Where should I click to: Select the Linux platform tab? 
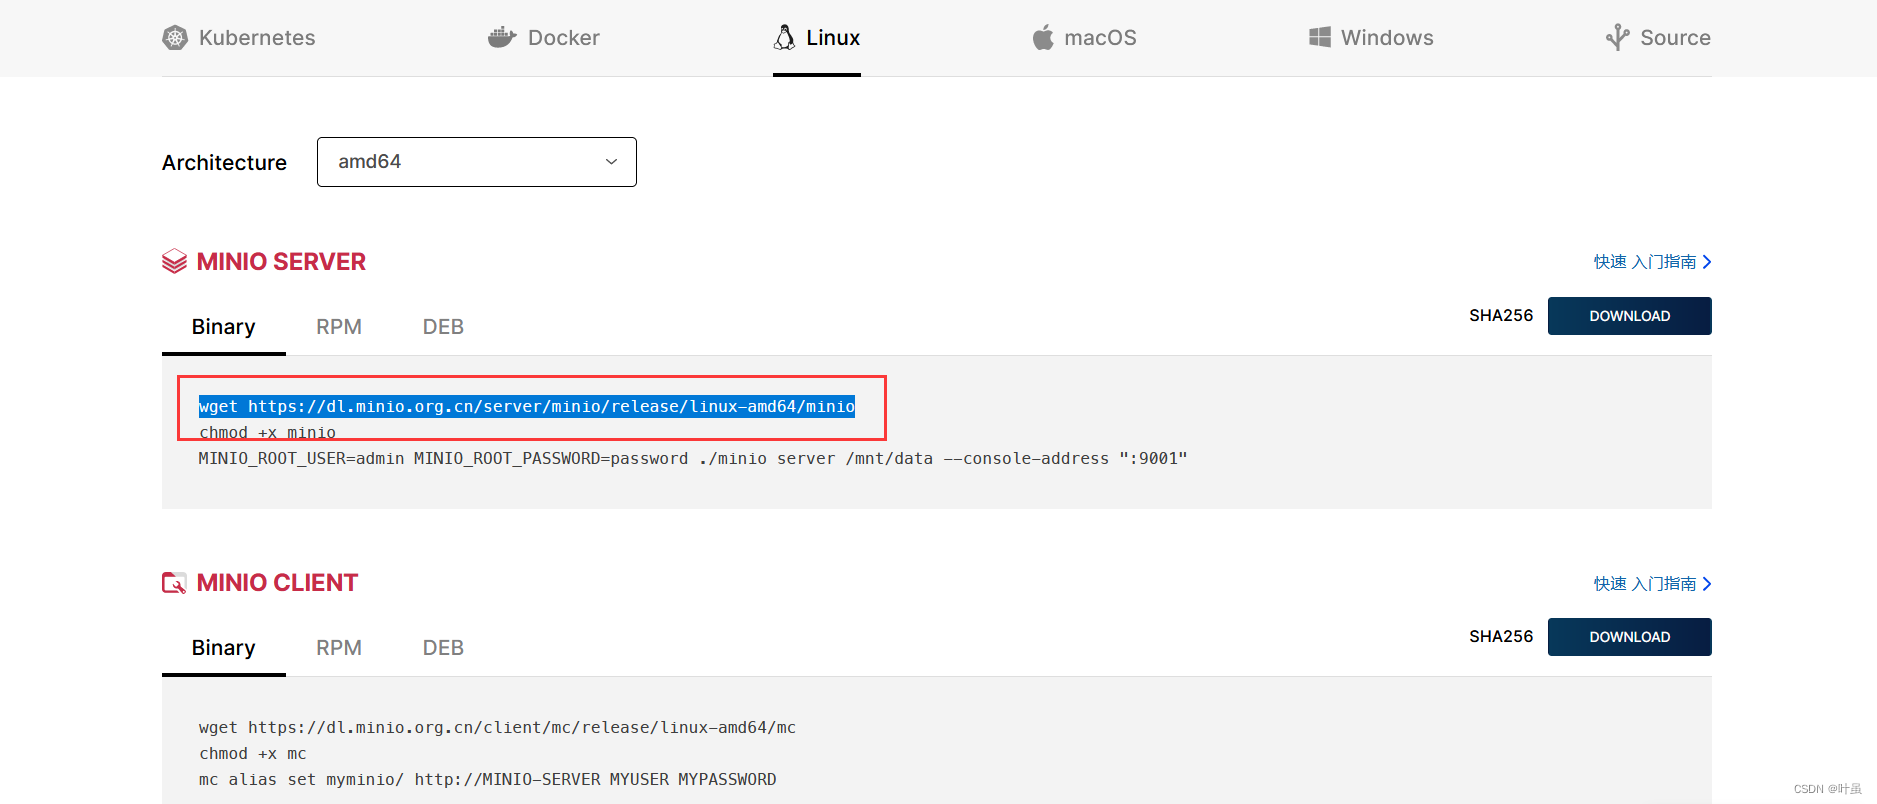pos(817,38)
